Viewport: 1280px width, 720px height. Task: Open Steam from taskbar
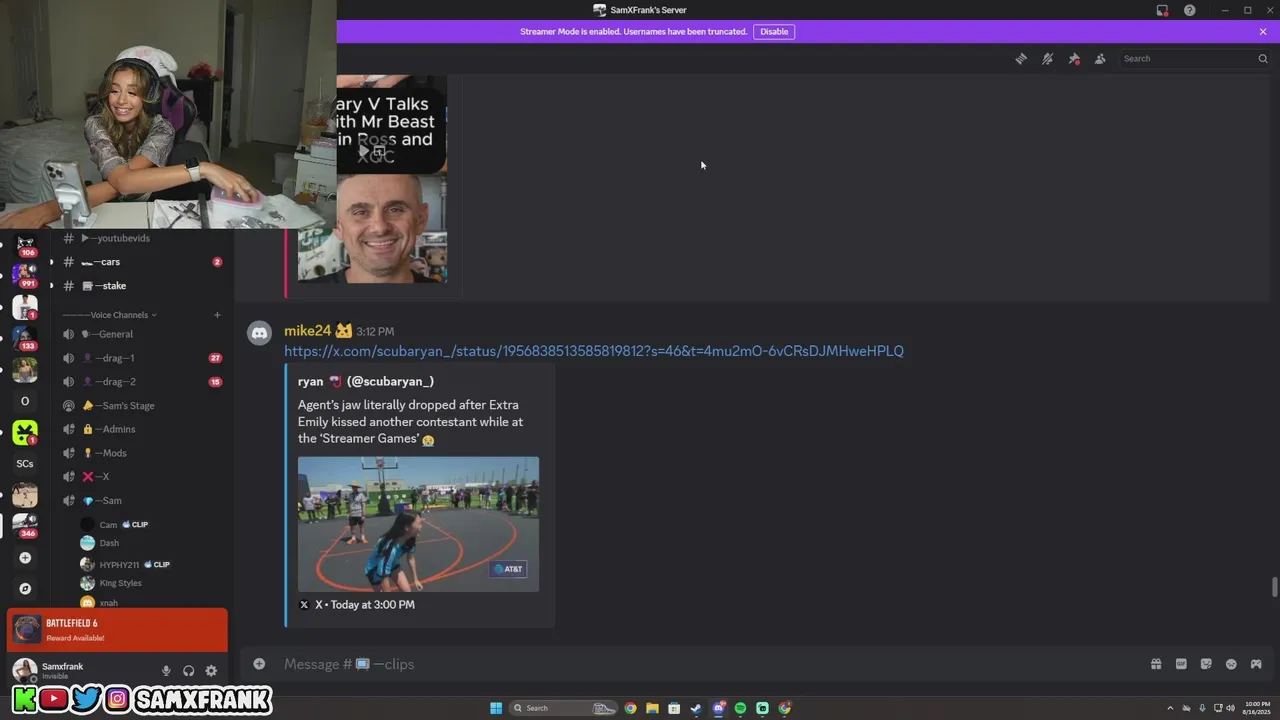pos(696,708)
